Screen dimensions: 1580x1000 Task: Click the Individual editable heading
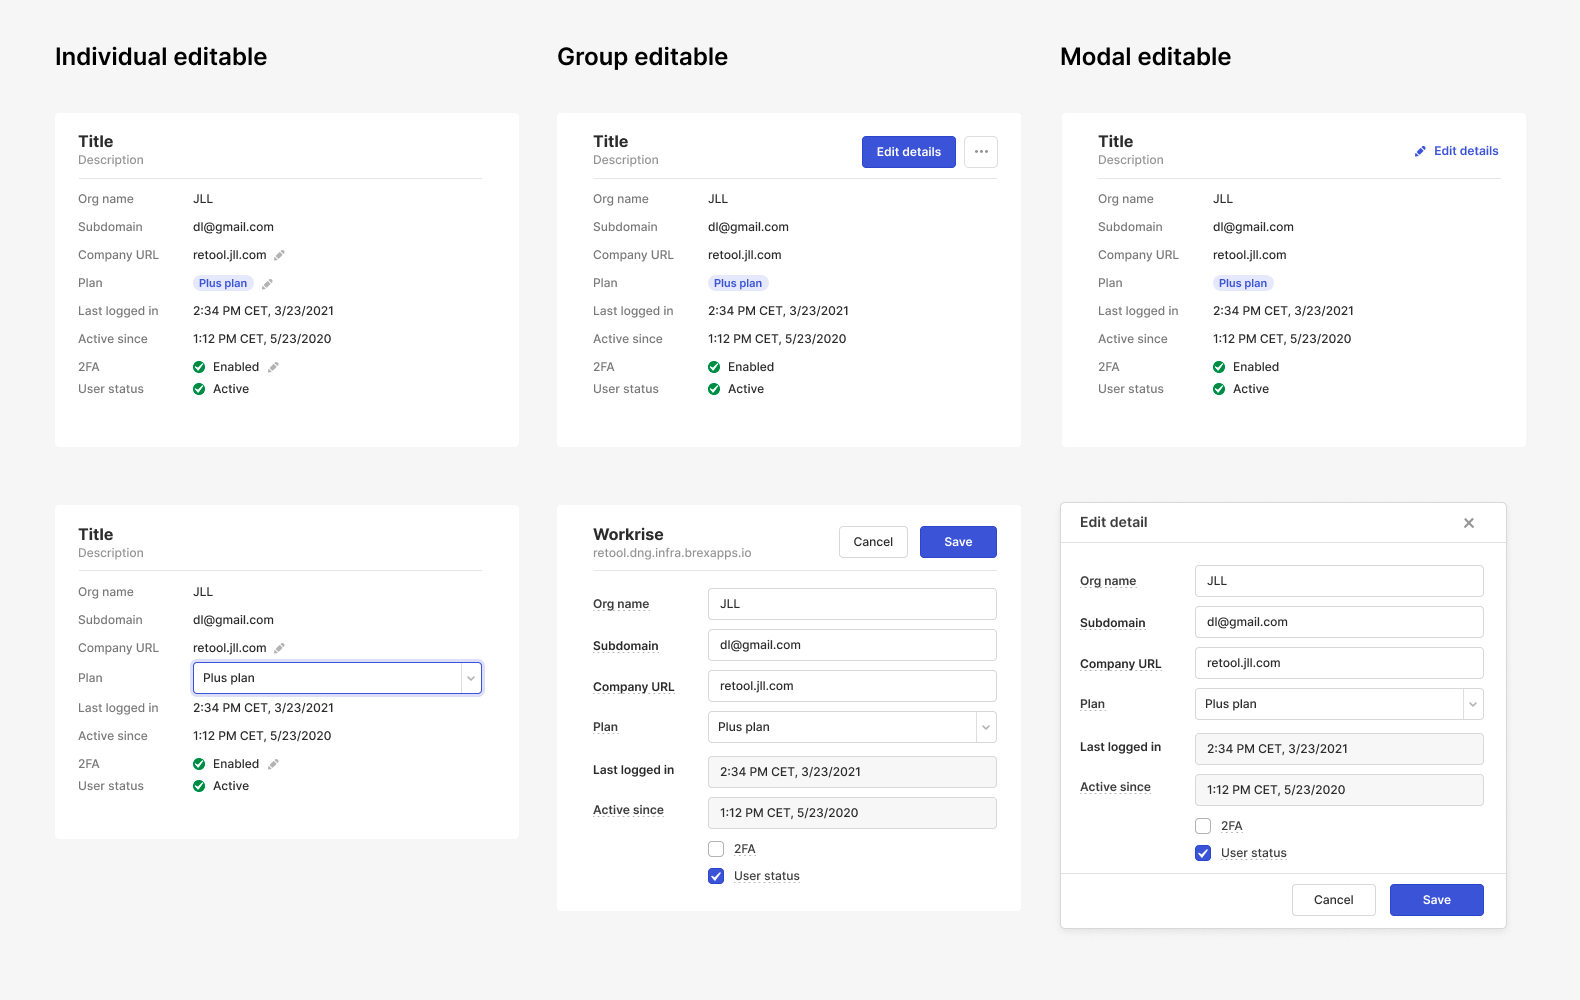tap(161, 57)
